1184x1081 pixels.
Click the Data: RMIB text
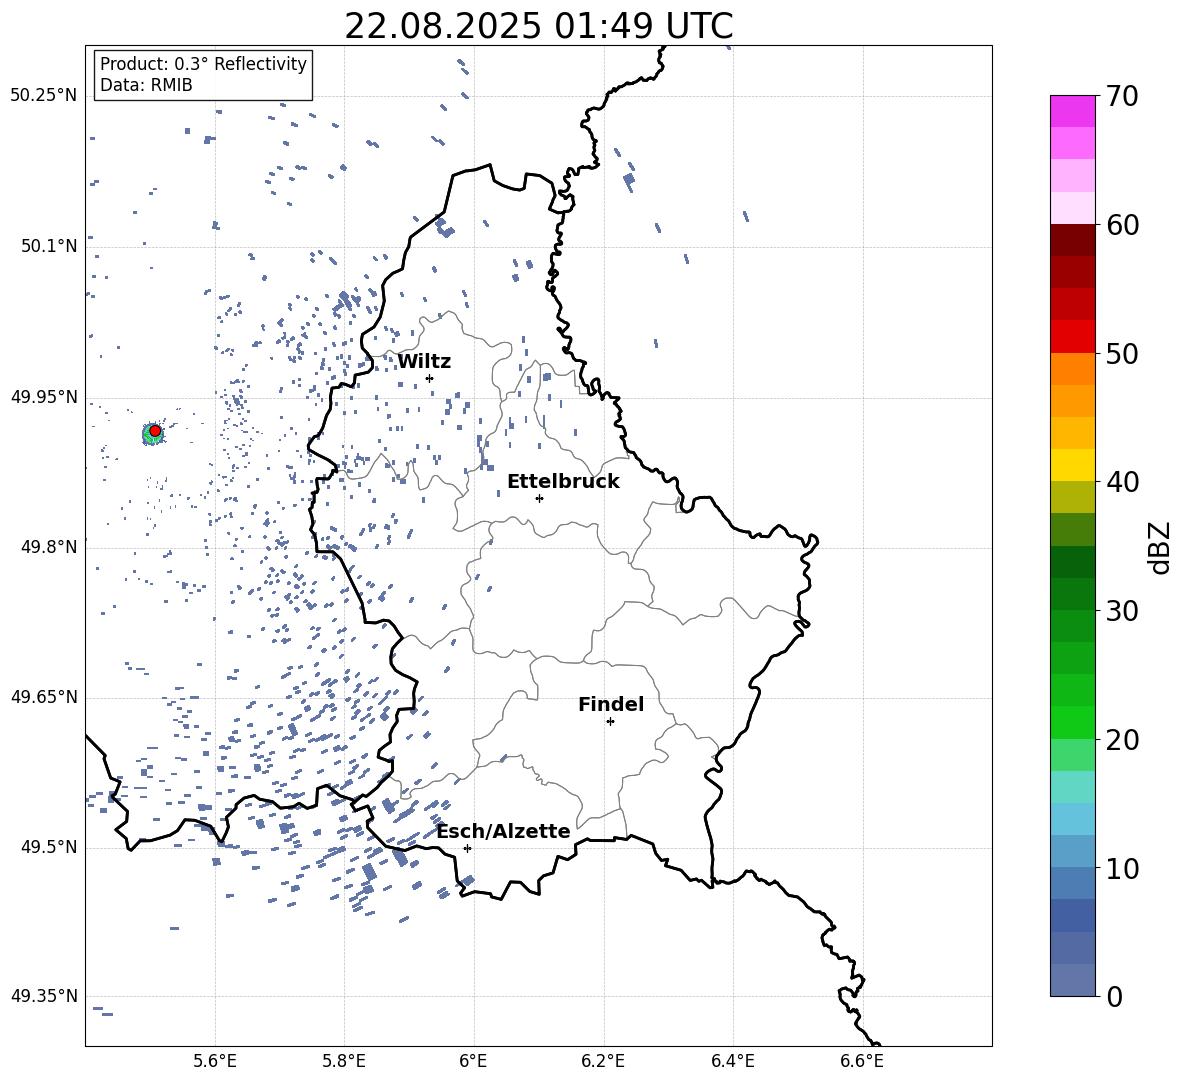pyautogui.click(x=146, y=85)
